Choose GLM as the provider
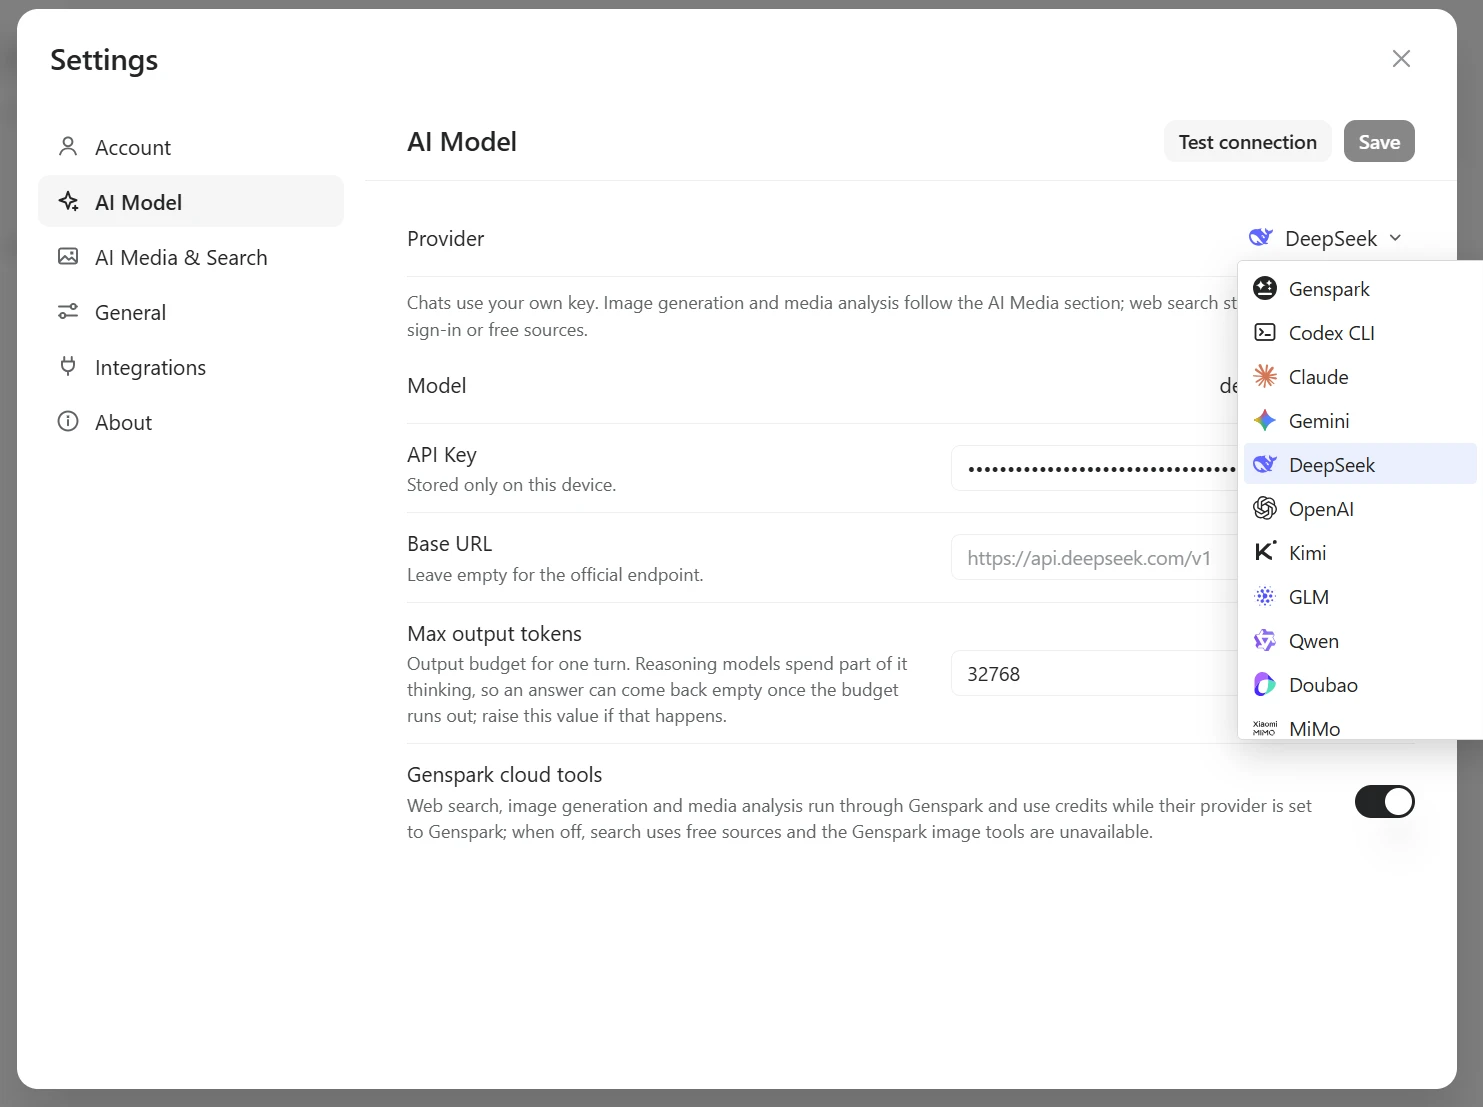 click(x=1360, y=597)
